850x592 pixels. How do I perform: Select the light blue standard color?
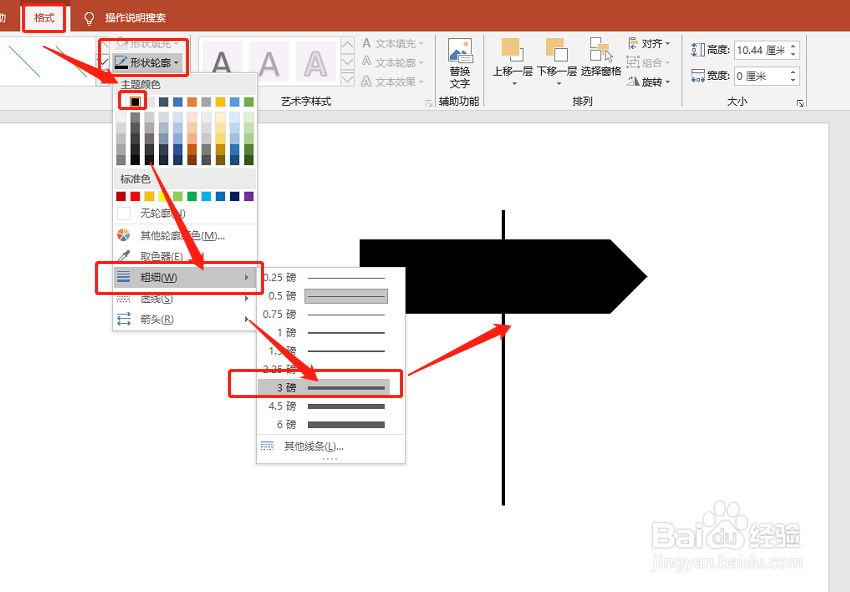pos(206,196)
